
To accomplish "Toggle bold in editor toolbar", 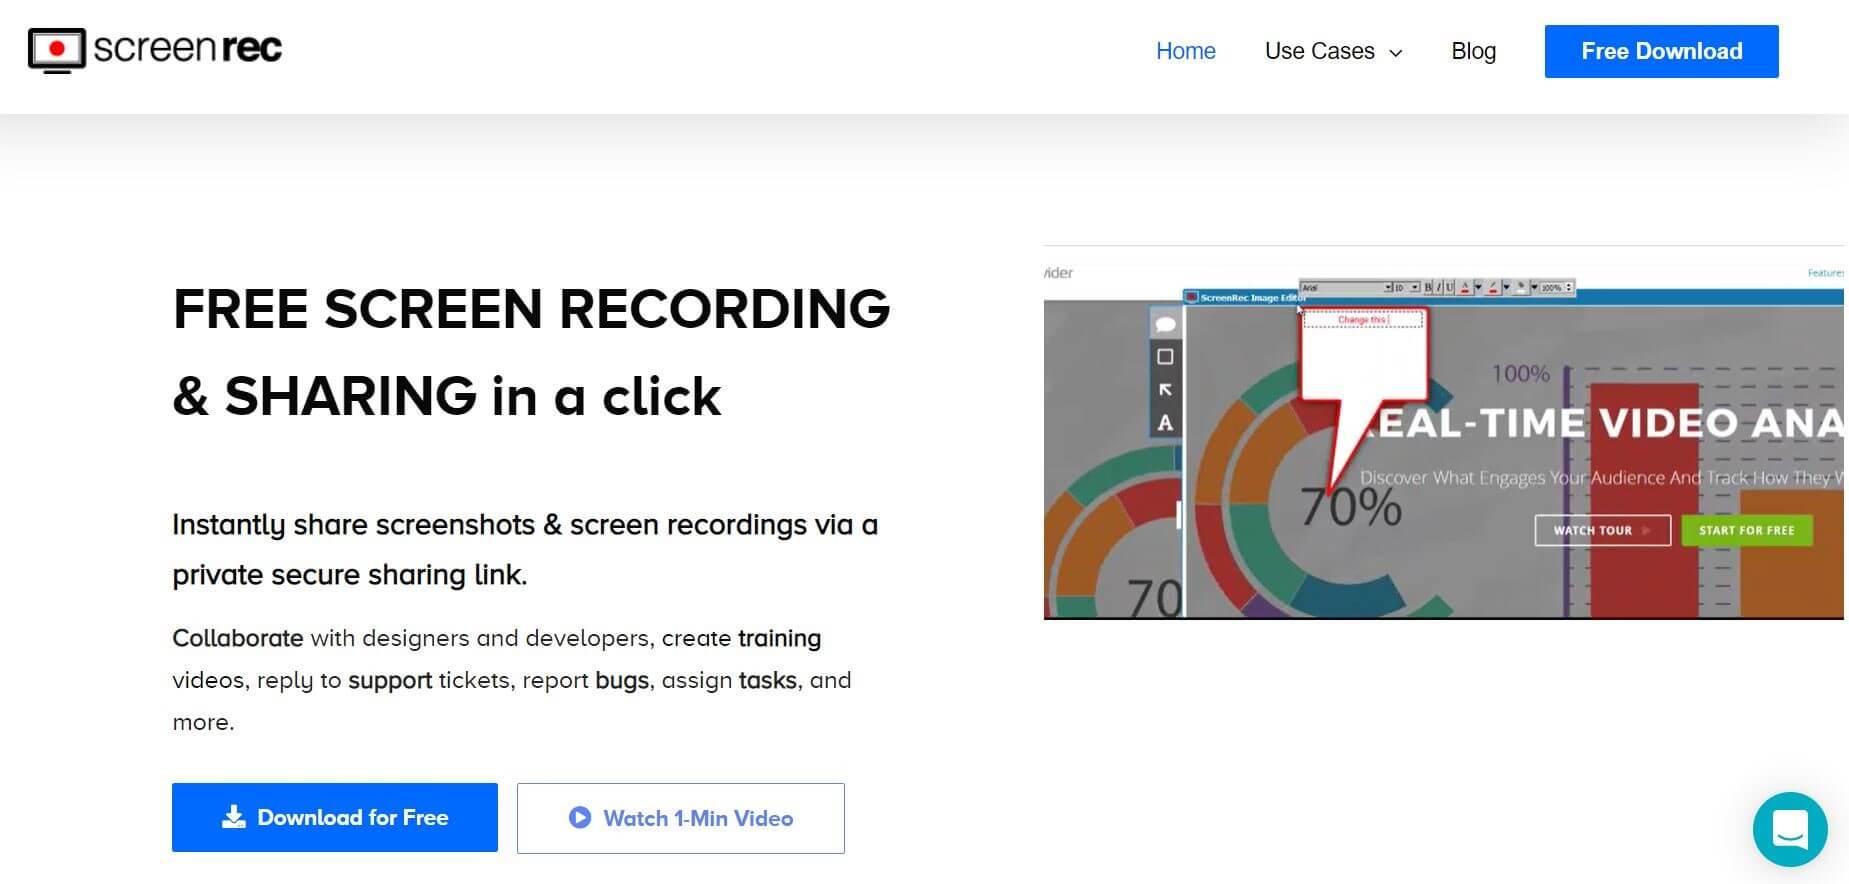I will point(1429,288).
